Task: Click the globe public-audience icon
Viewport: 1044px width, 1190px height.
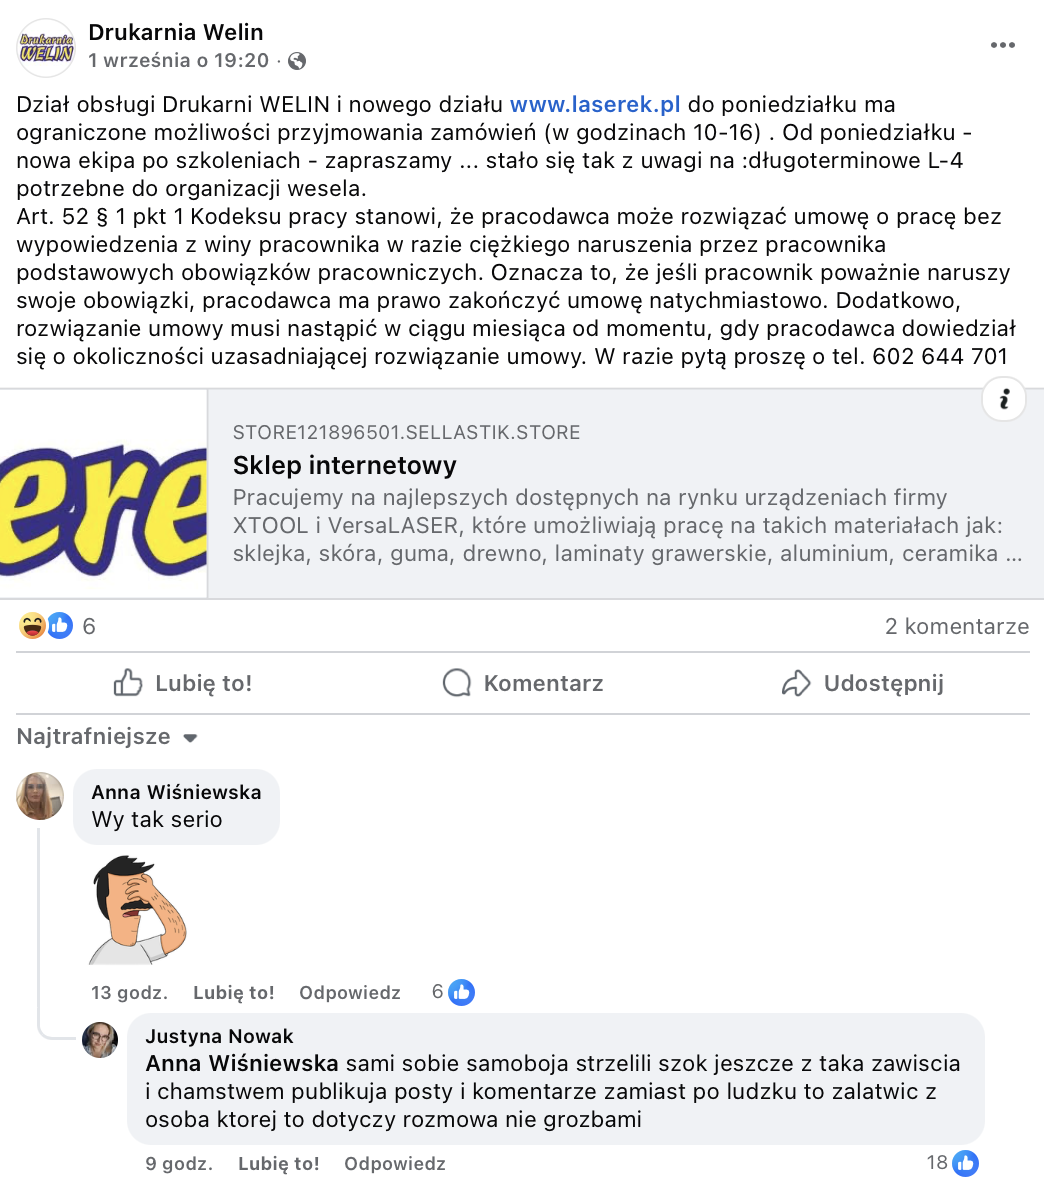Action: click(x=297, y=61)
